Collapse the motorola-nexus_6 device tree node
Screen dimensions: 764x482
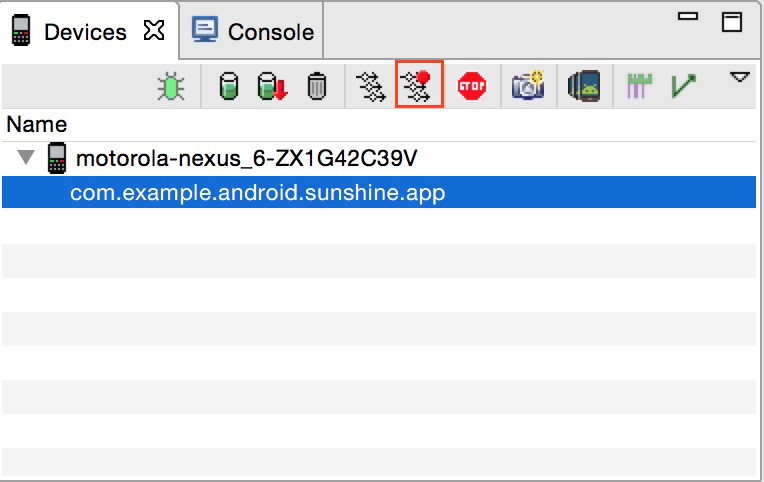pos(26,157)
